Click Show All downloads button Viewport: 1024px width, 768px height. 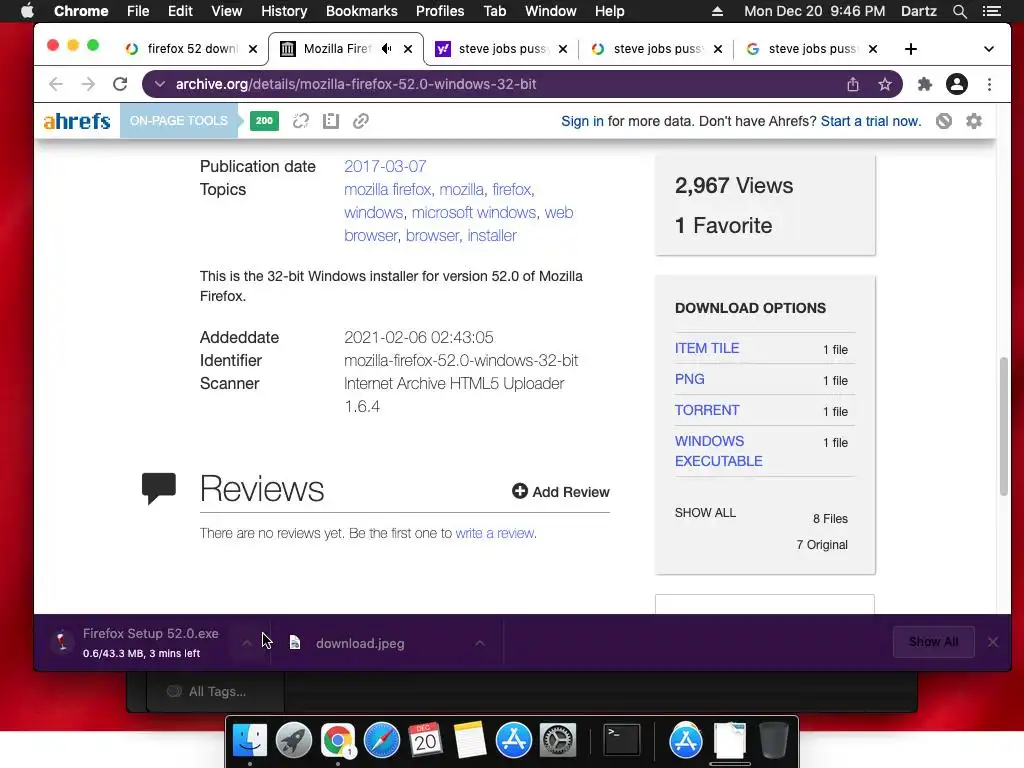(933, 642)
